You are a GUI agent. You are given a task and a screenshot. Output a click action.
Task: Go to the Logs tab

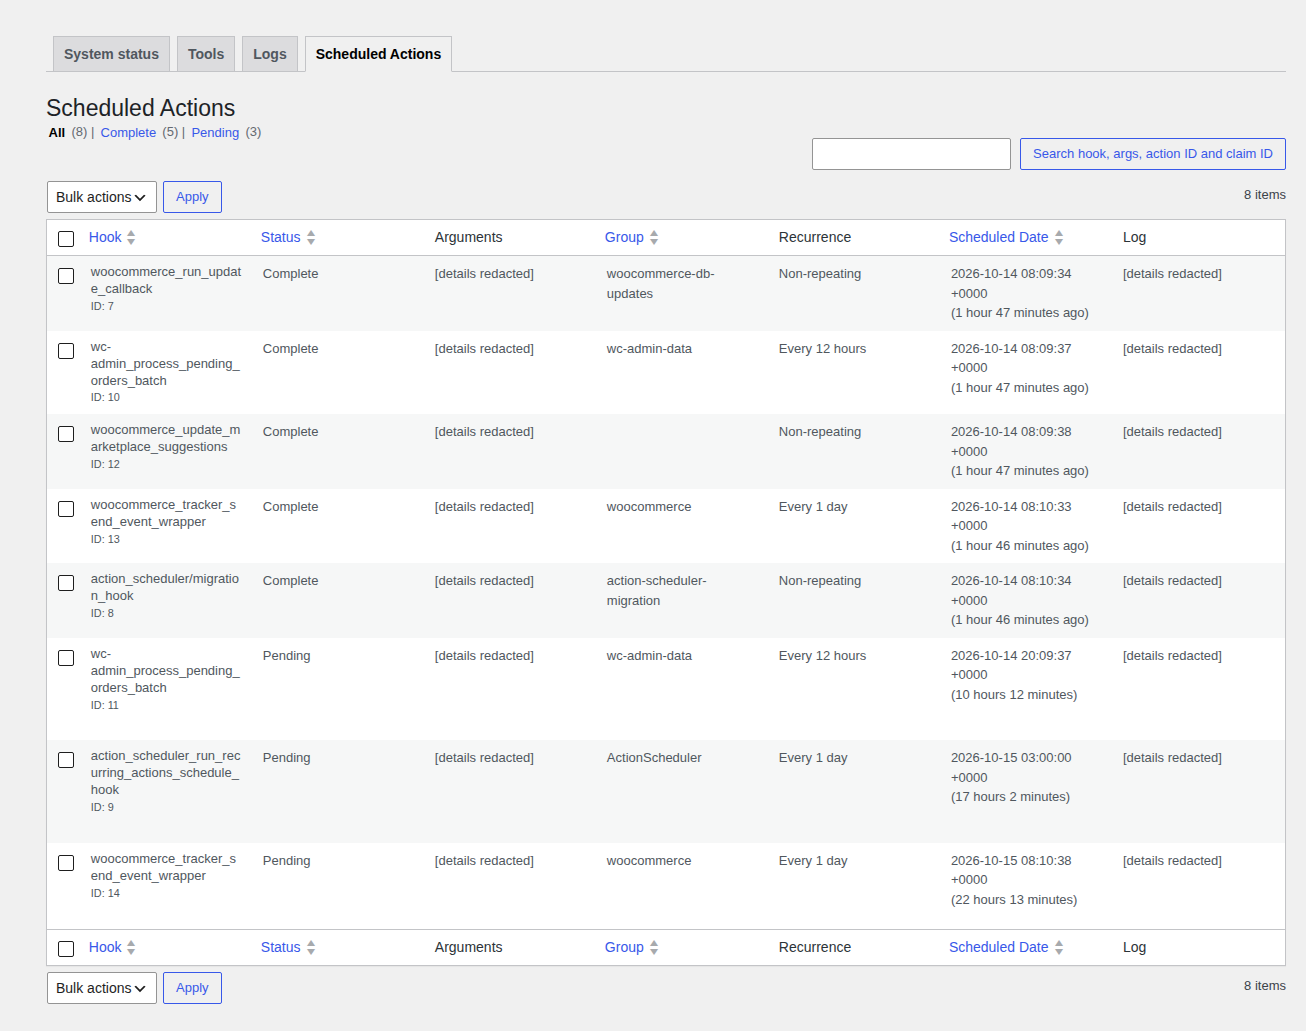[270, 54]
